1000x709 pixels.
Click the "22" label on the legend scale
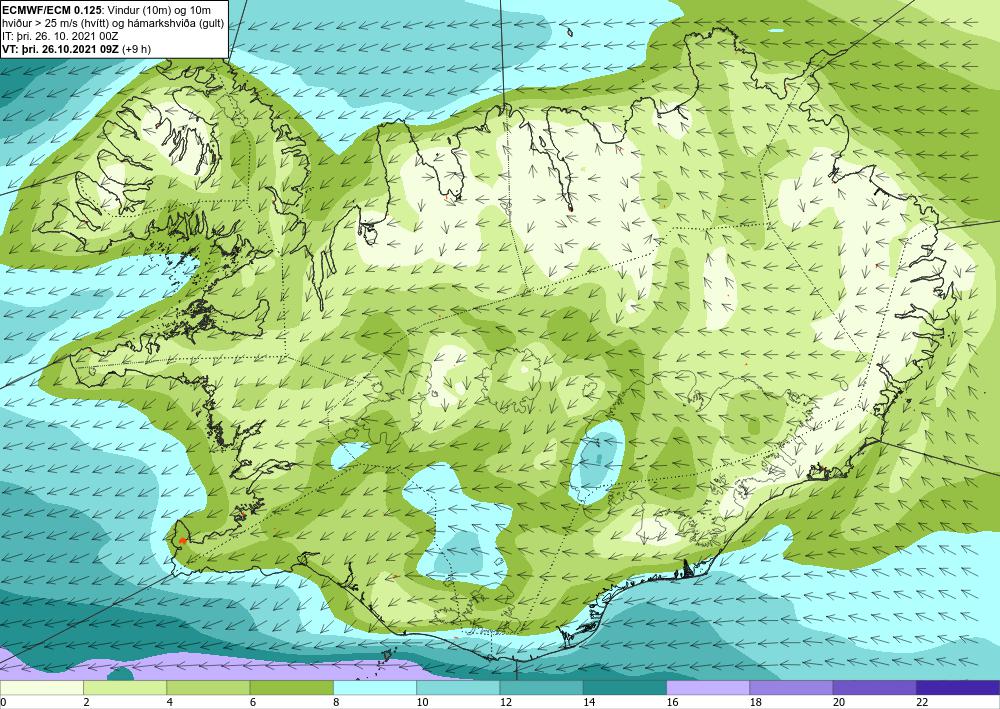(922, 703)
